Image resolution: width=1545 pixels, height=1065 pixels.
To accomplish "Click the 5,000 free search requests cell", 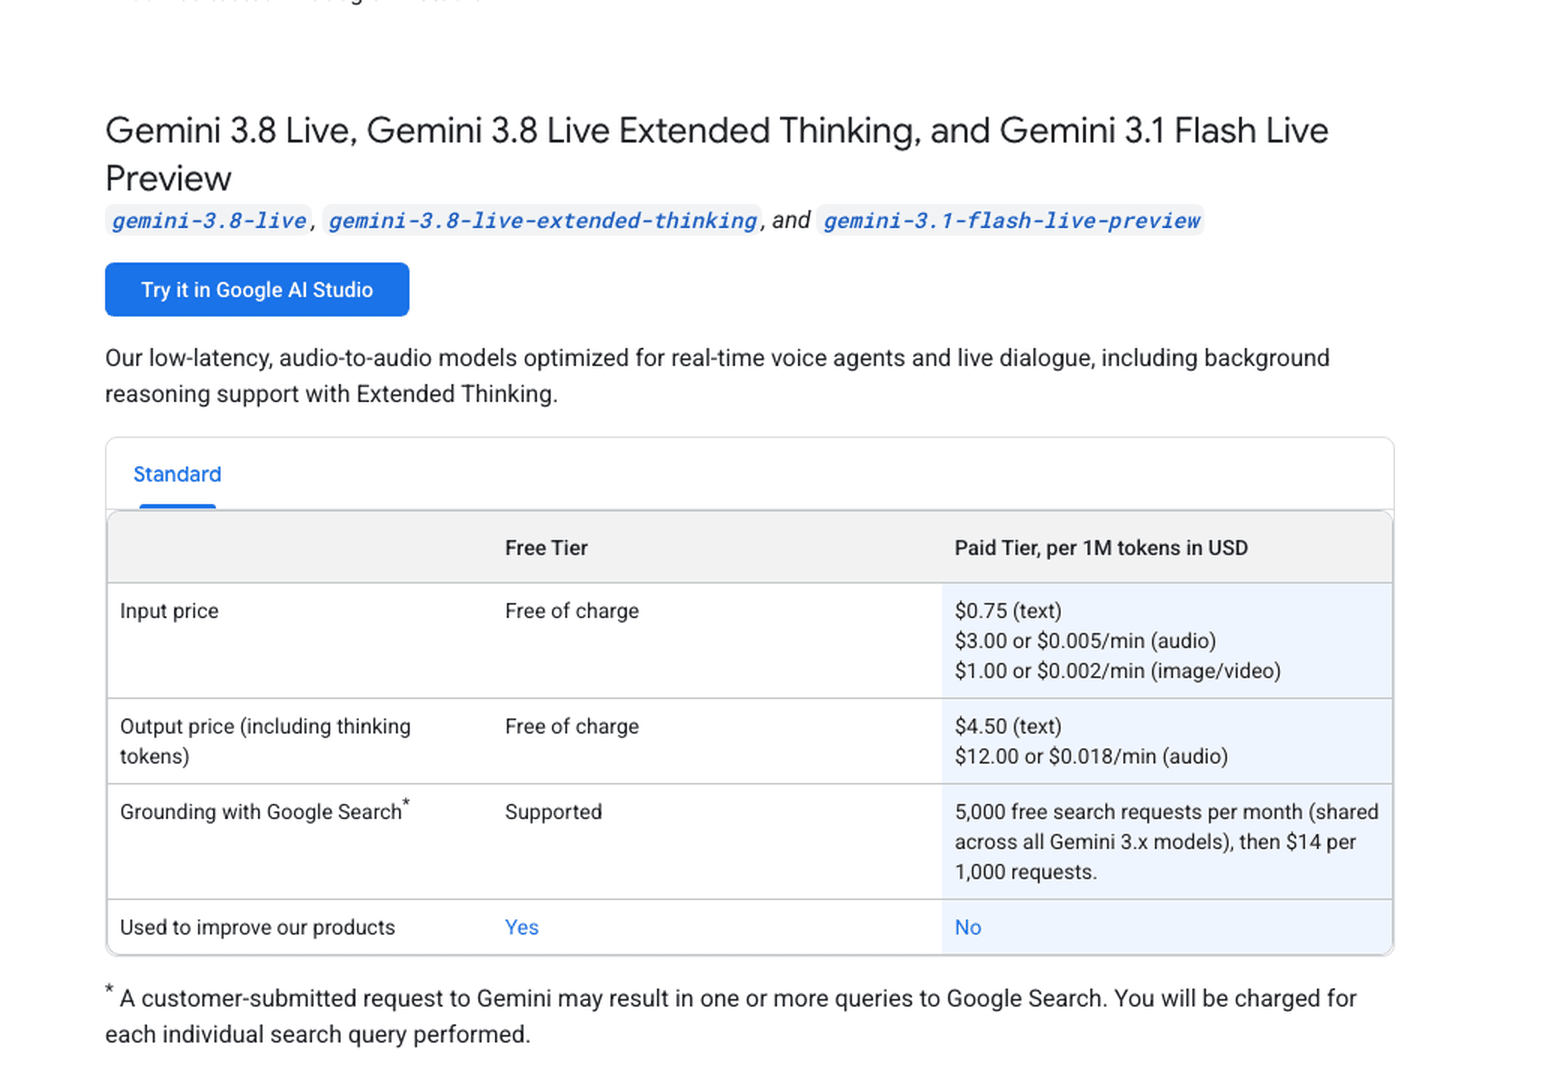I will [1166, 842].
